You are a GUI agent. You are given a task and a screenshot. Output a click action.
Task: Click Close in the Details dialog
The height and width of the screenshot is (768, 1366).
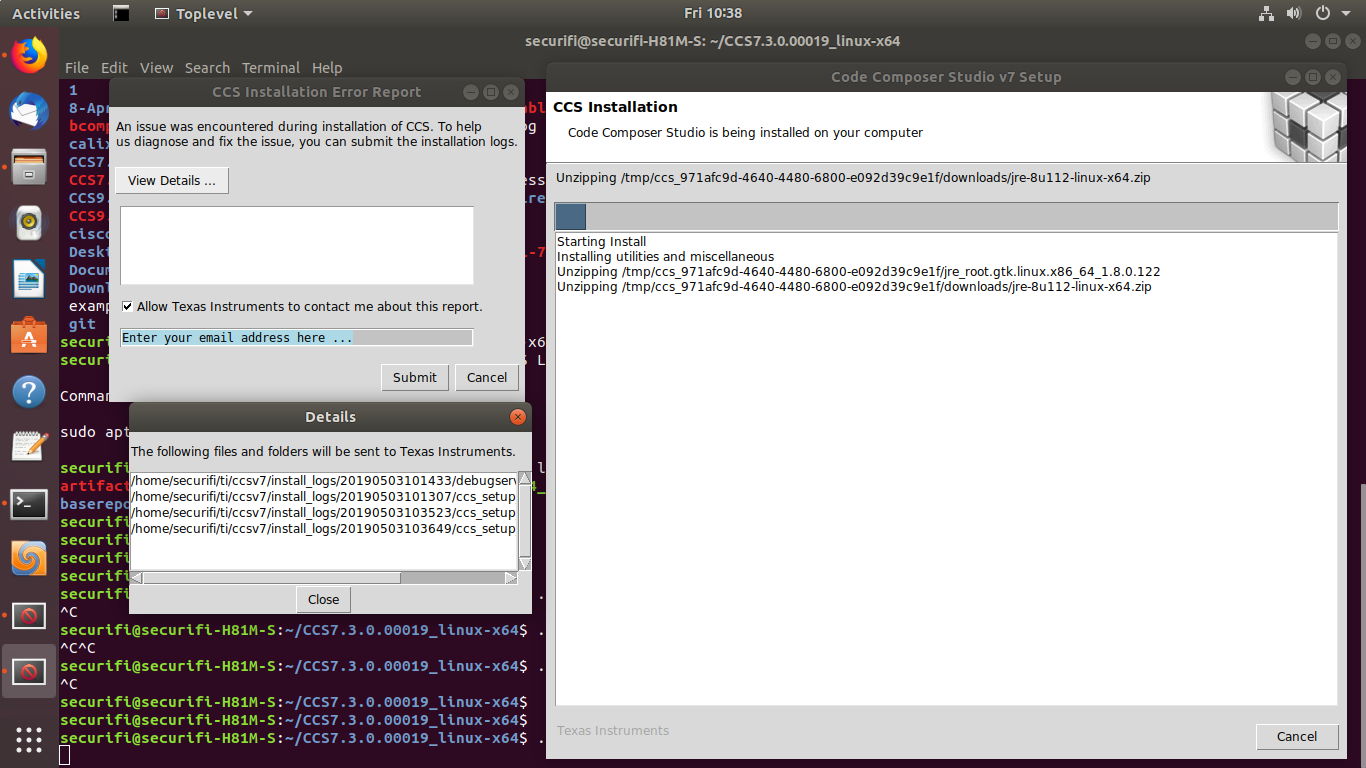(323, 599)
